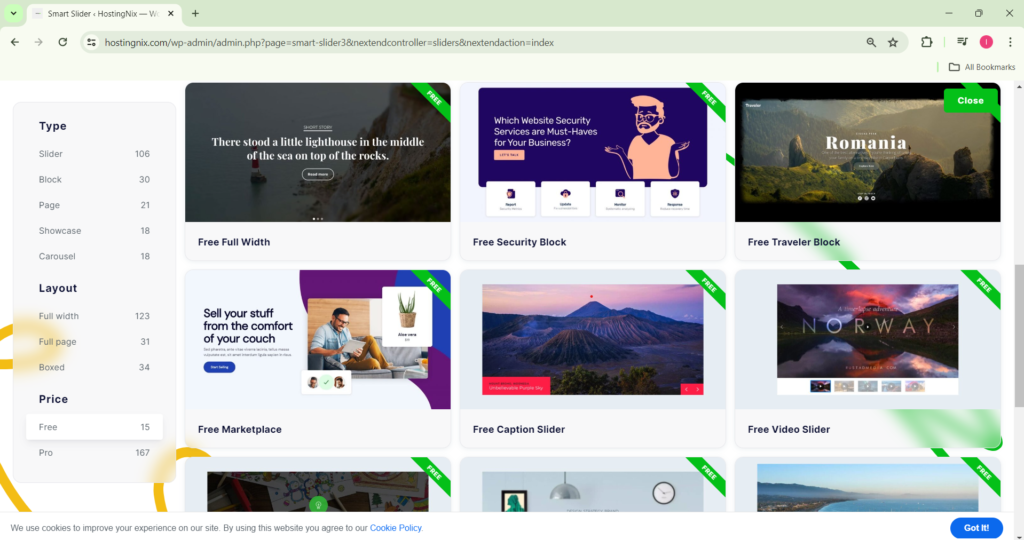Viewport: 1024px width, 540px height.
Task: Click the Free Traveler Block title
Action: pyautogui.click(x=793, y=242)
